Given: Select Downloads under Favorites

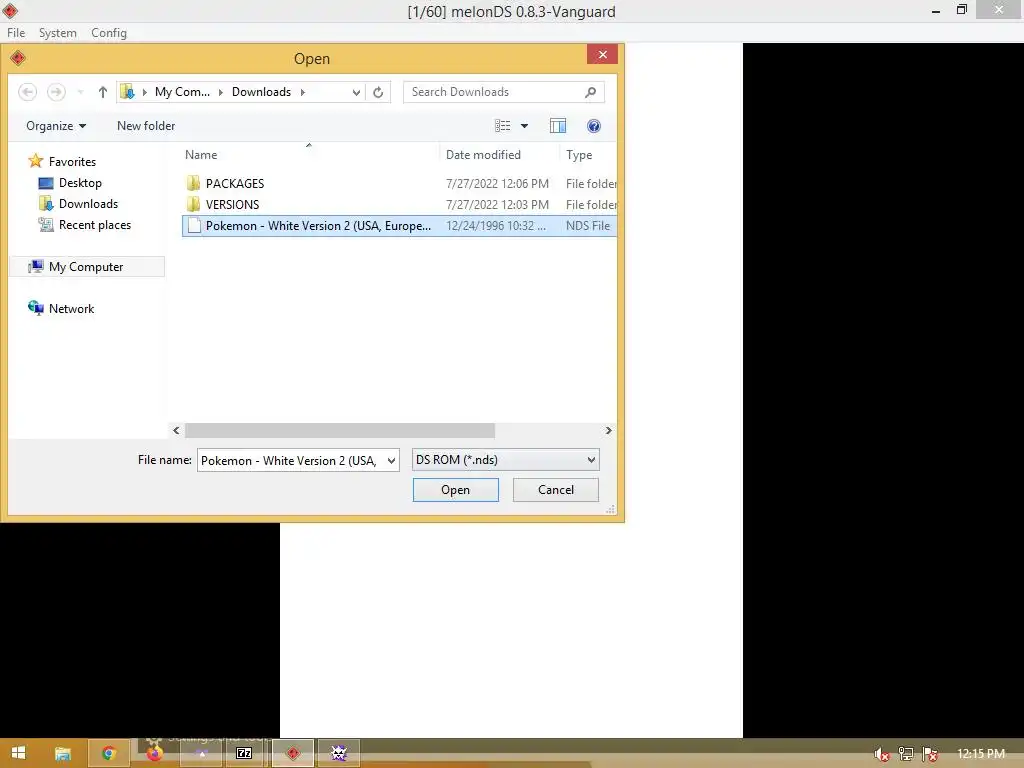Looking at the screenshot, I should pos(78,204).
